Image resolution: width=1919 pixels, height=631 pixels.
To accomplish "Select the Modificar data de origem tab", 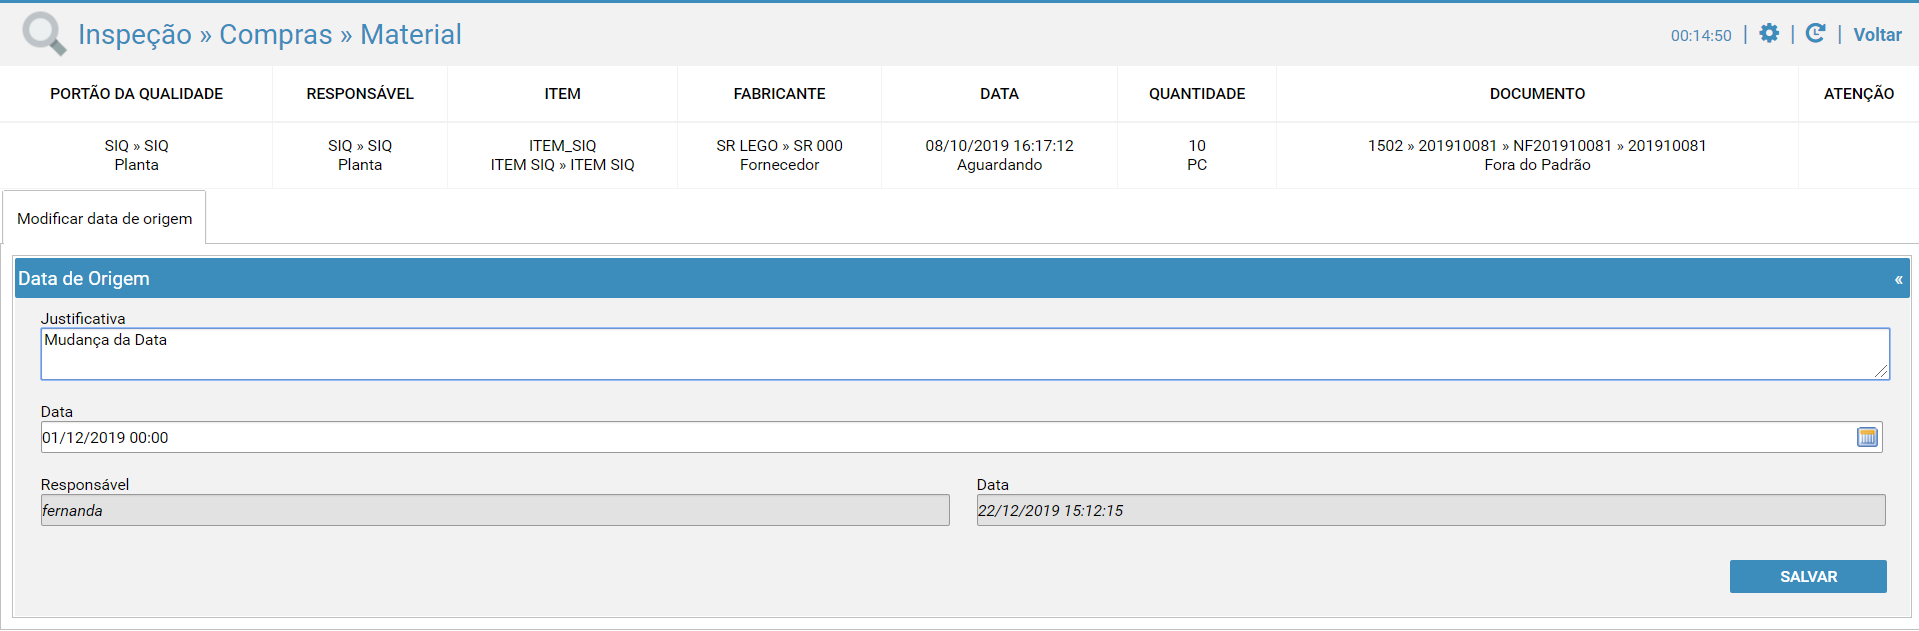I will [x=104, y=218].
